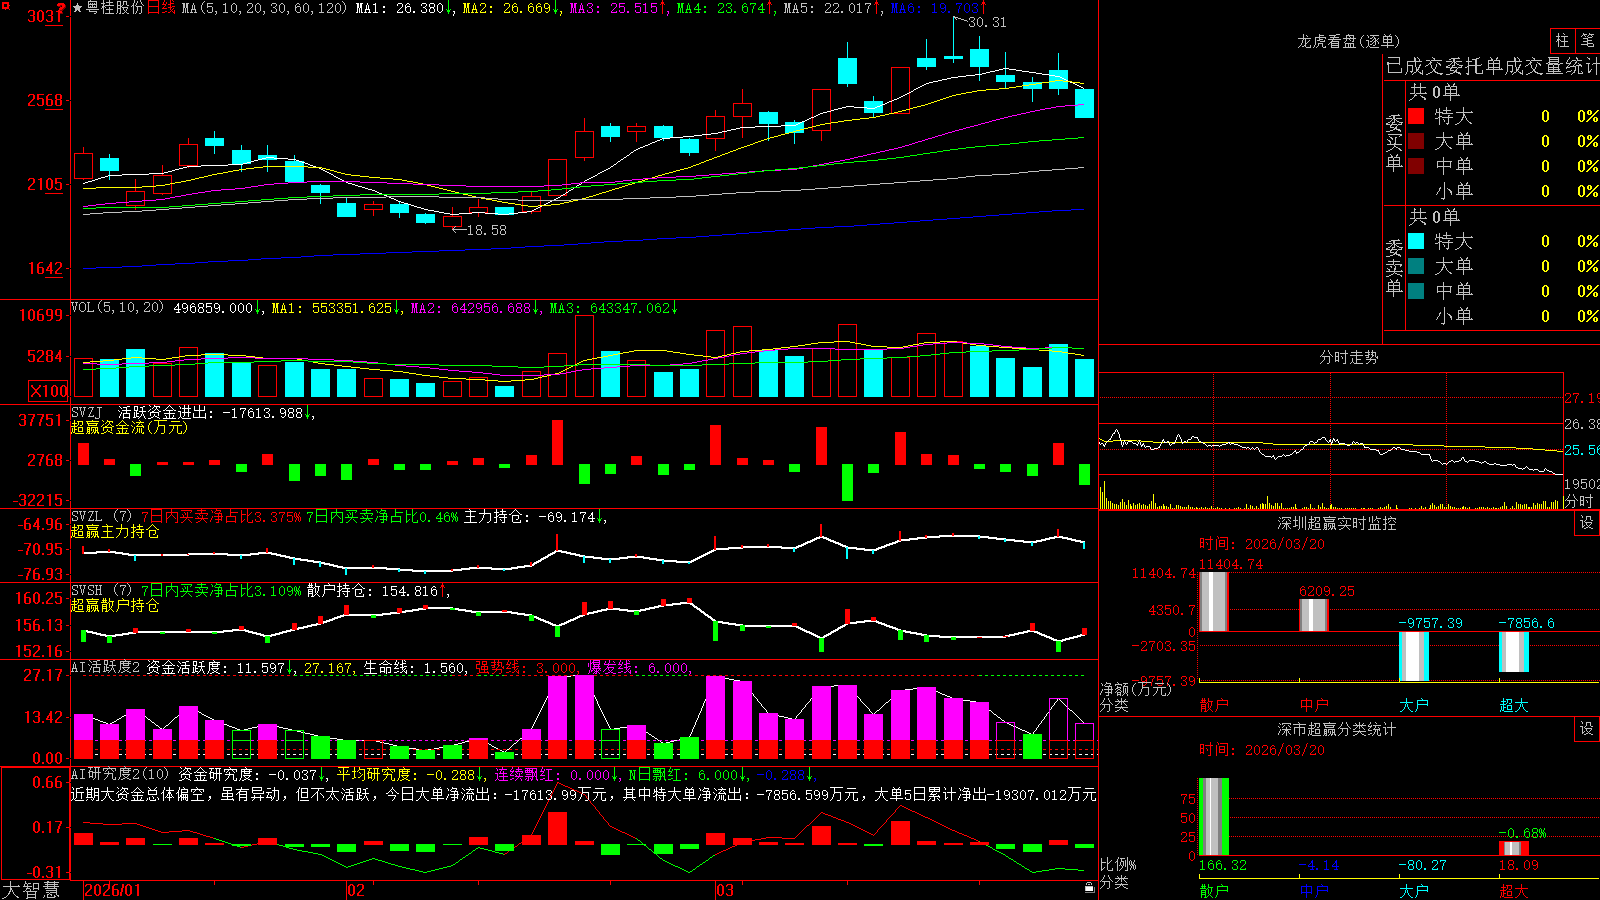This screenshot has width=1600, height=900.
Task: Click the 强势线: 3.000 label
Action: [526, 668]
